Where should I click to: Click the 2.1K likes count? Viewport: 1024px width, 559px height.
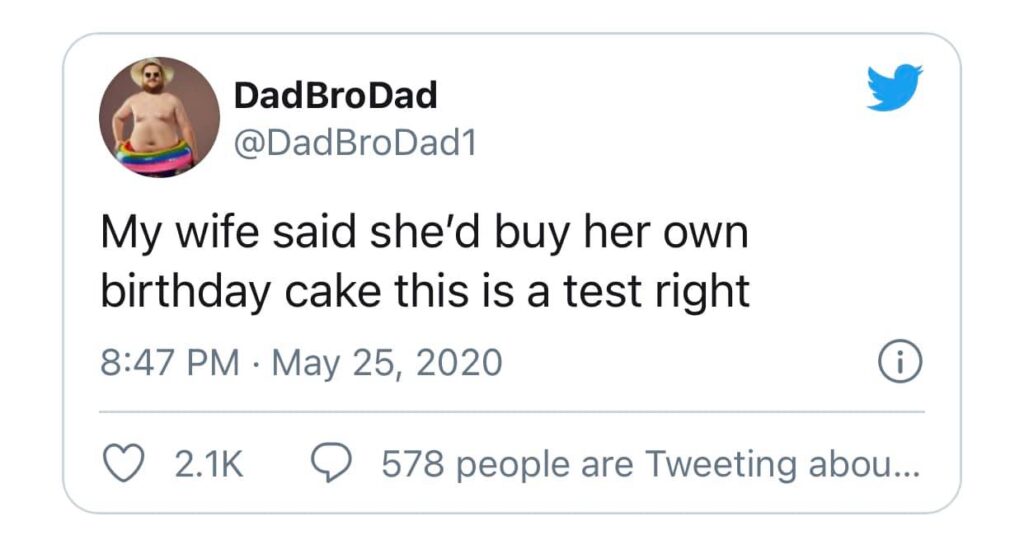coord(209,464)
